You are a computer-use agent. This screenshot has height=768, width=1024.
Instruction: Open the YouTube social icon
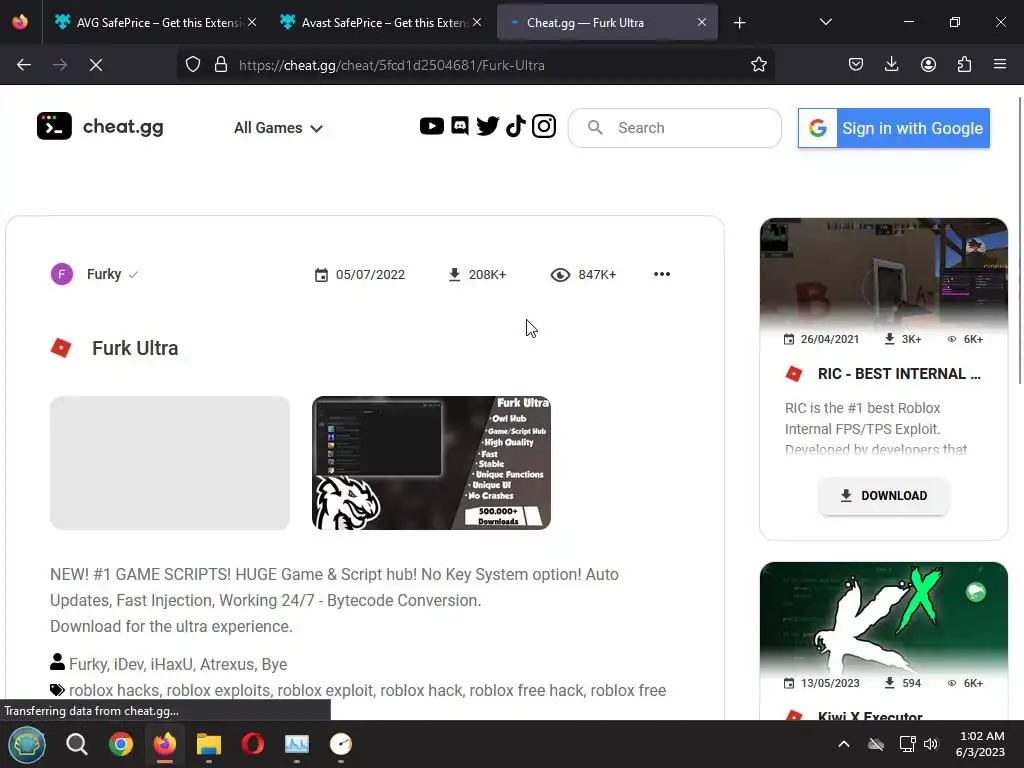(x=431, y=126)
